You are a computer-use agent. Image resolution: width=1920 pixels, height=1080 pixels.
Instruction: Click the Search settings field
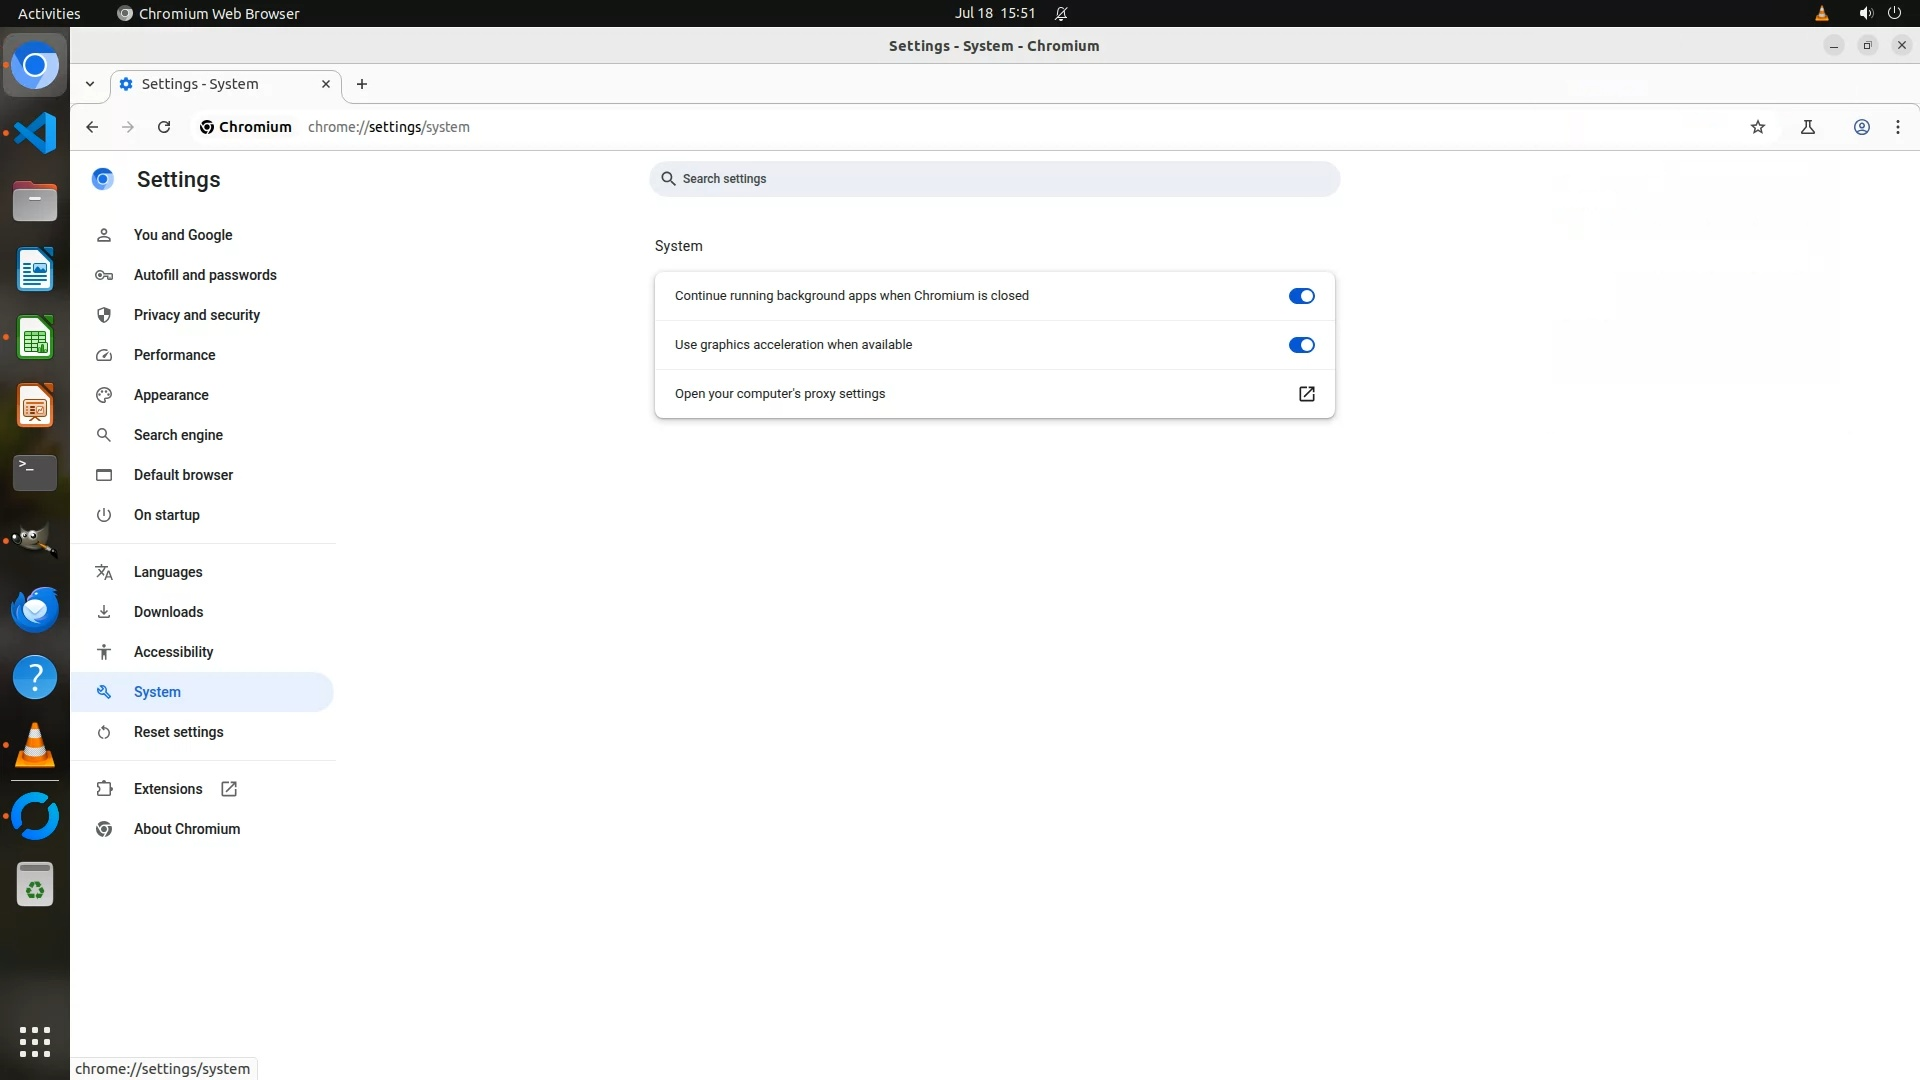tap(994, 179)
